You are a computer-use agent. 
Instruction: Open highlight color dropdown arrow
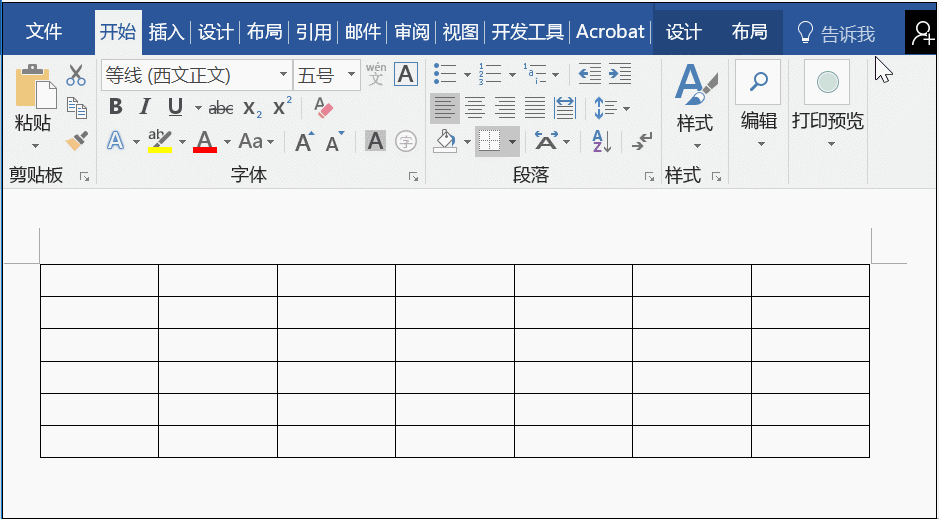[x=182, y=142]
